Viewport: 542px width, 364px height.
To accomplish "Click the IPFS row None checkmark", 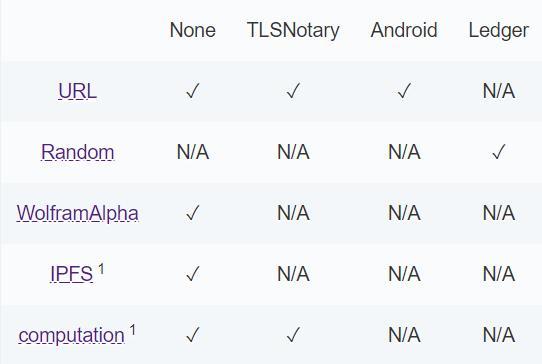I will (193, 273).
